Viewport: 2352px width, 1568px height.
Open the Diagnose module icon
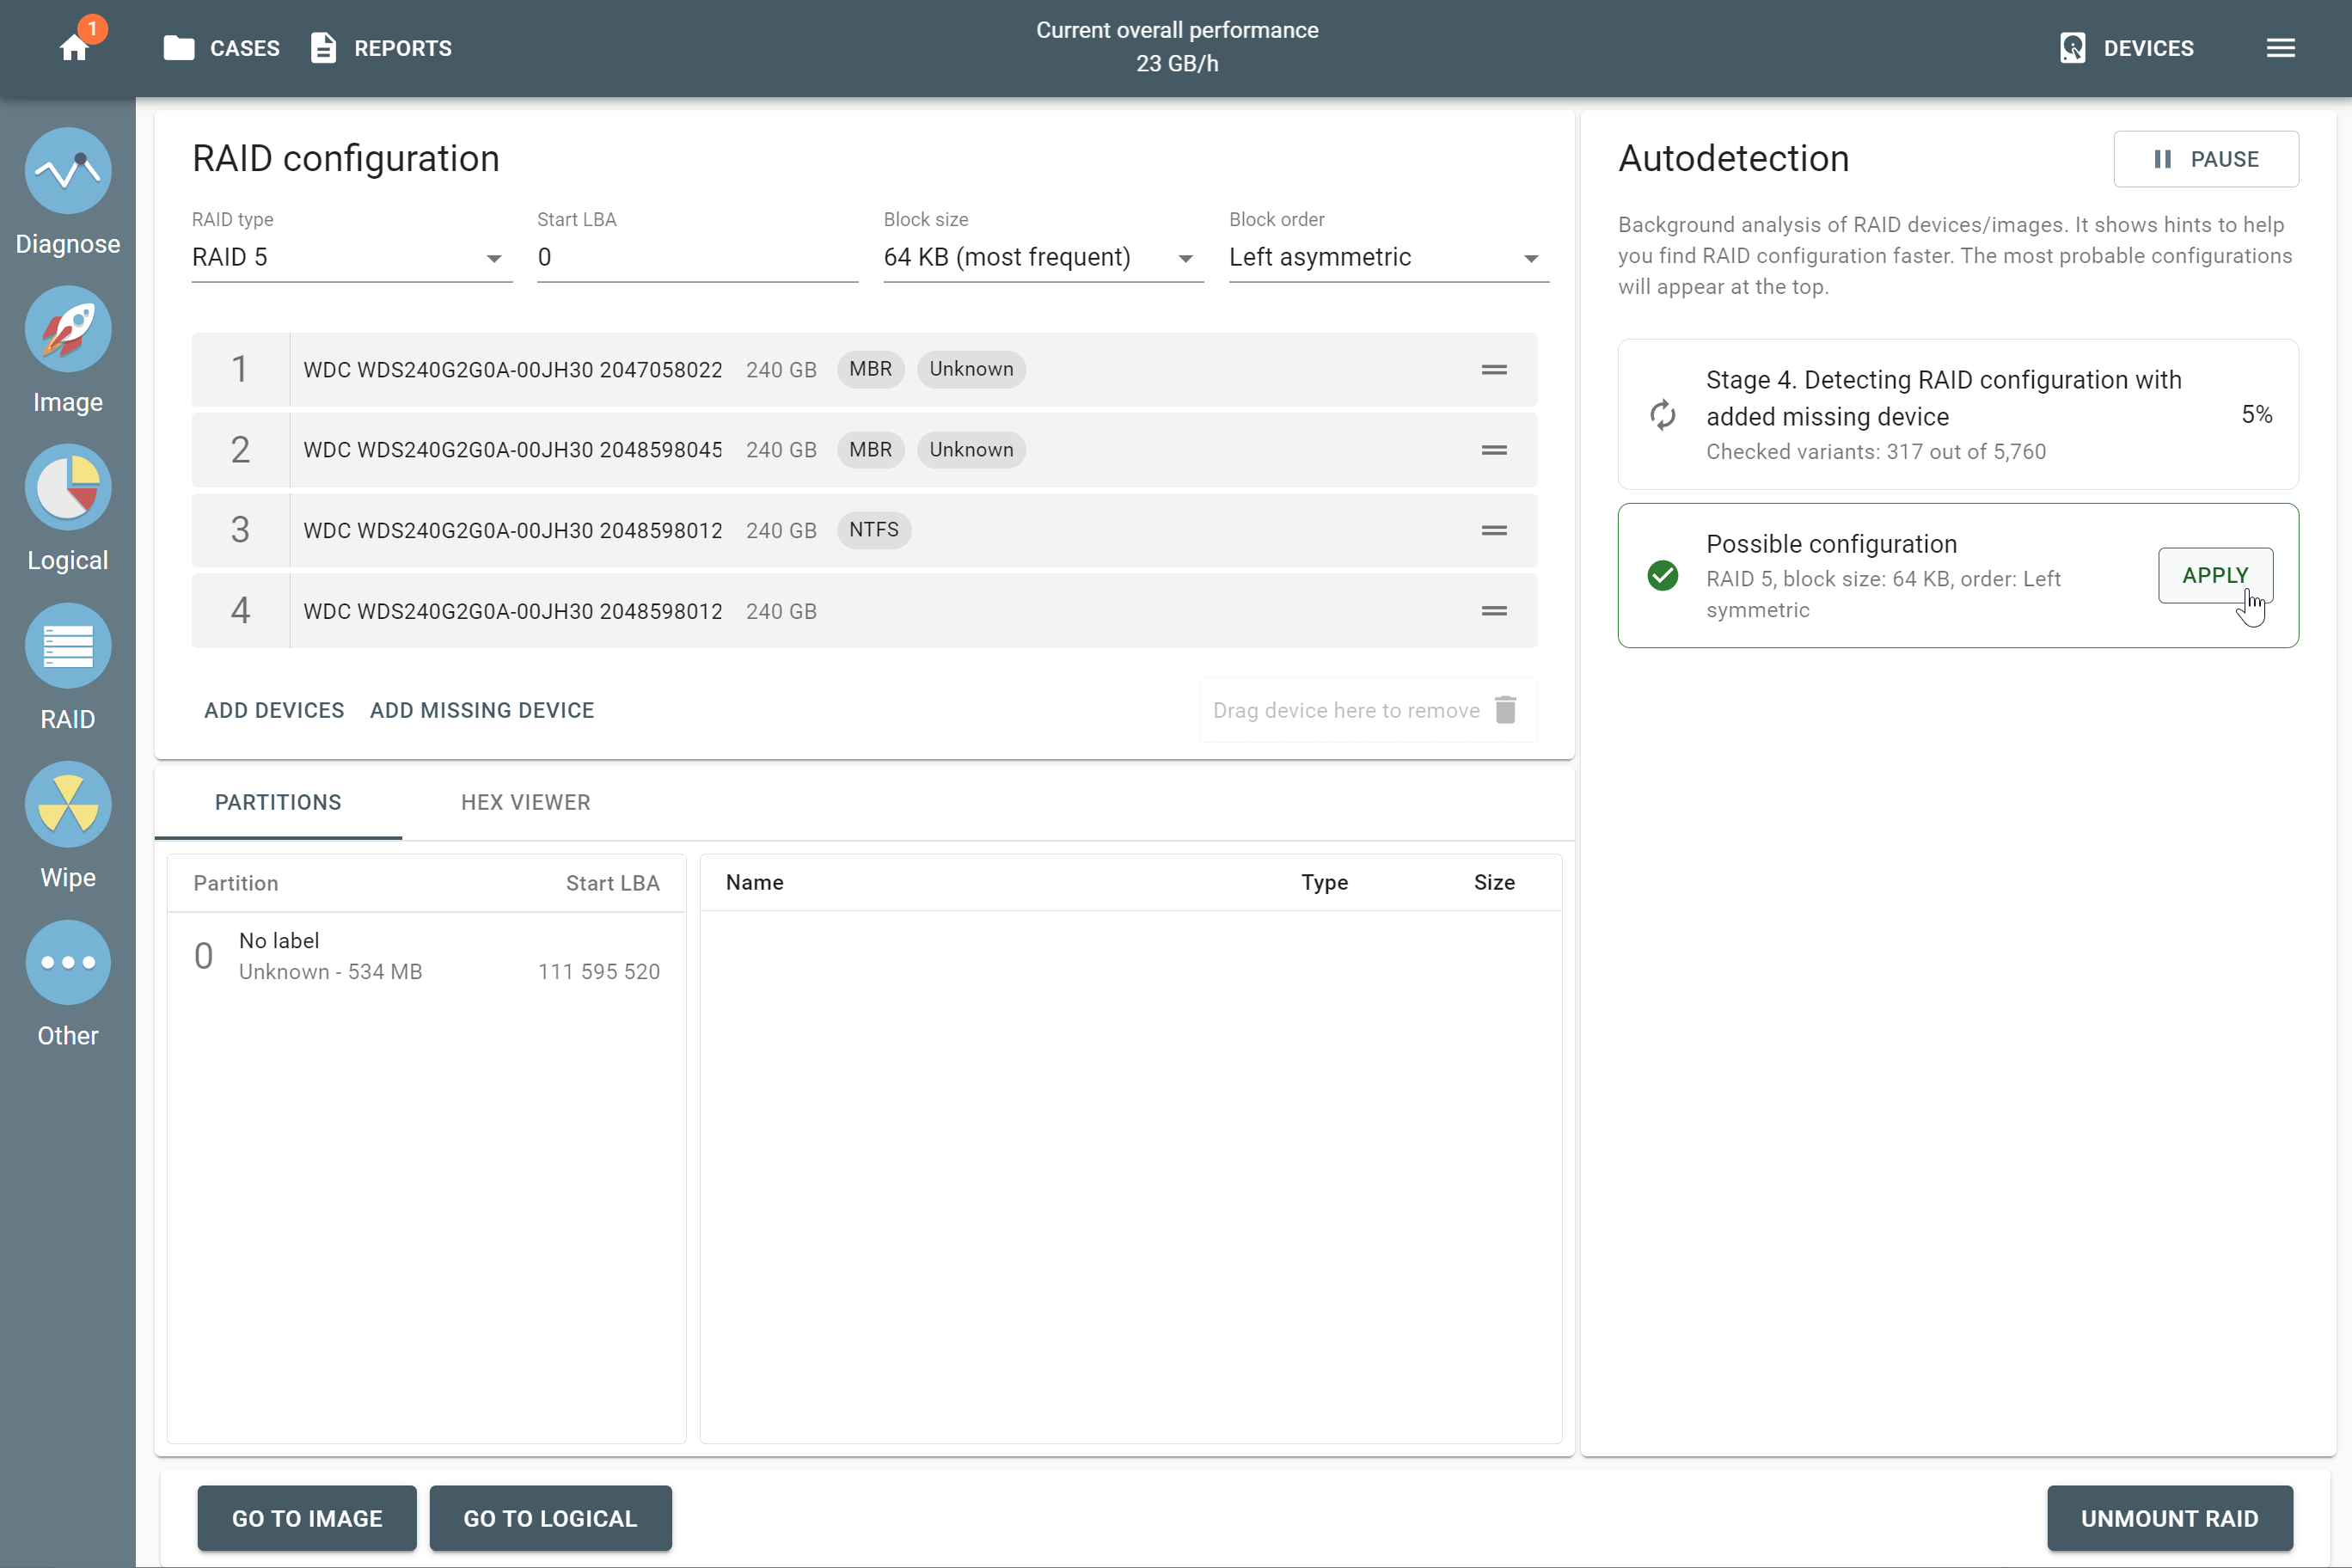click(68, 170)
